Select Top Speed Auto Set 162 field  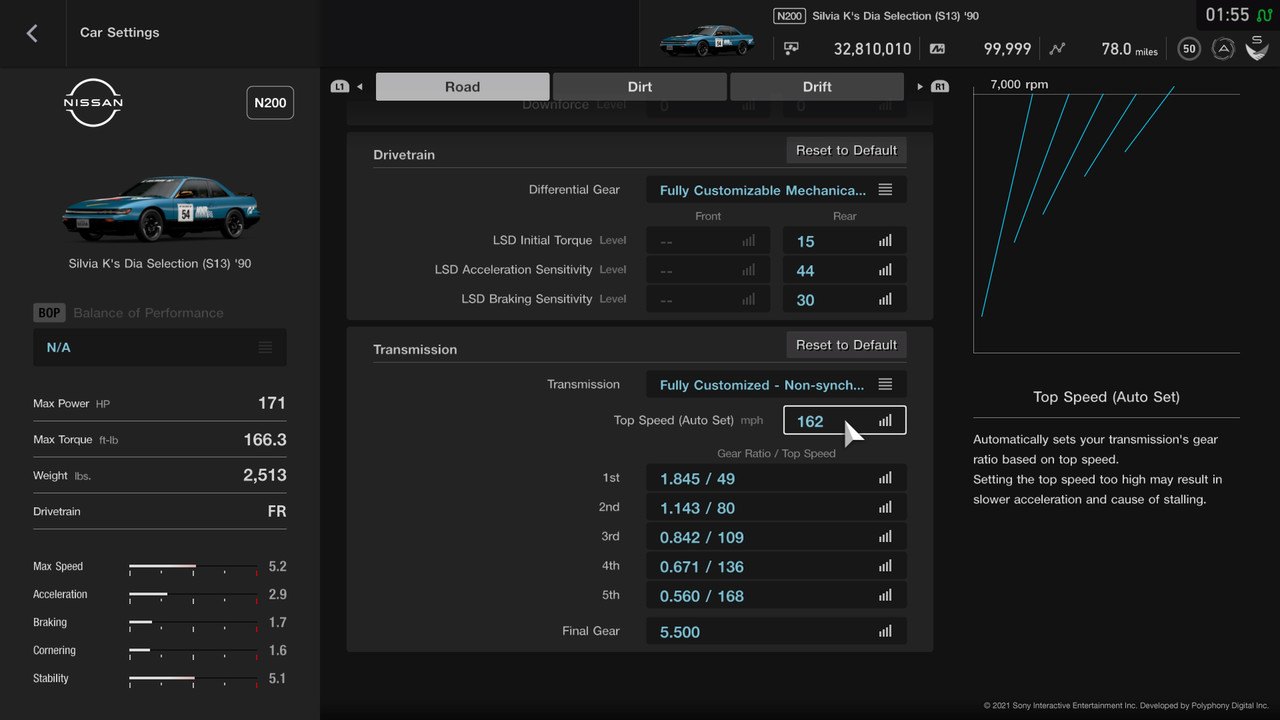point(845,420)
